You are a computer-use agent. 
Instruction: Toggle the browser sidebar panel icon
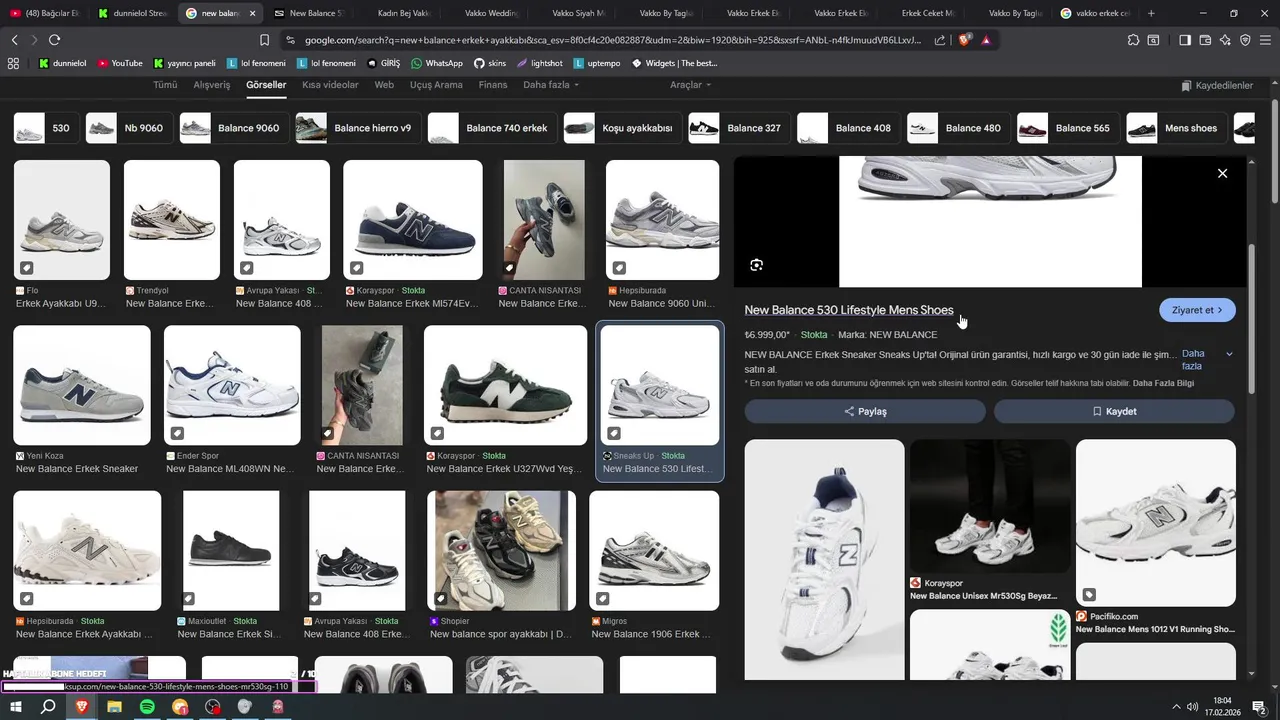coord(1185,40)
